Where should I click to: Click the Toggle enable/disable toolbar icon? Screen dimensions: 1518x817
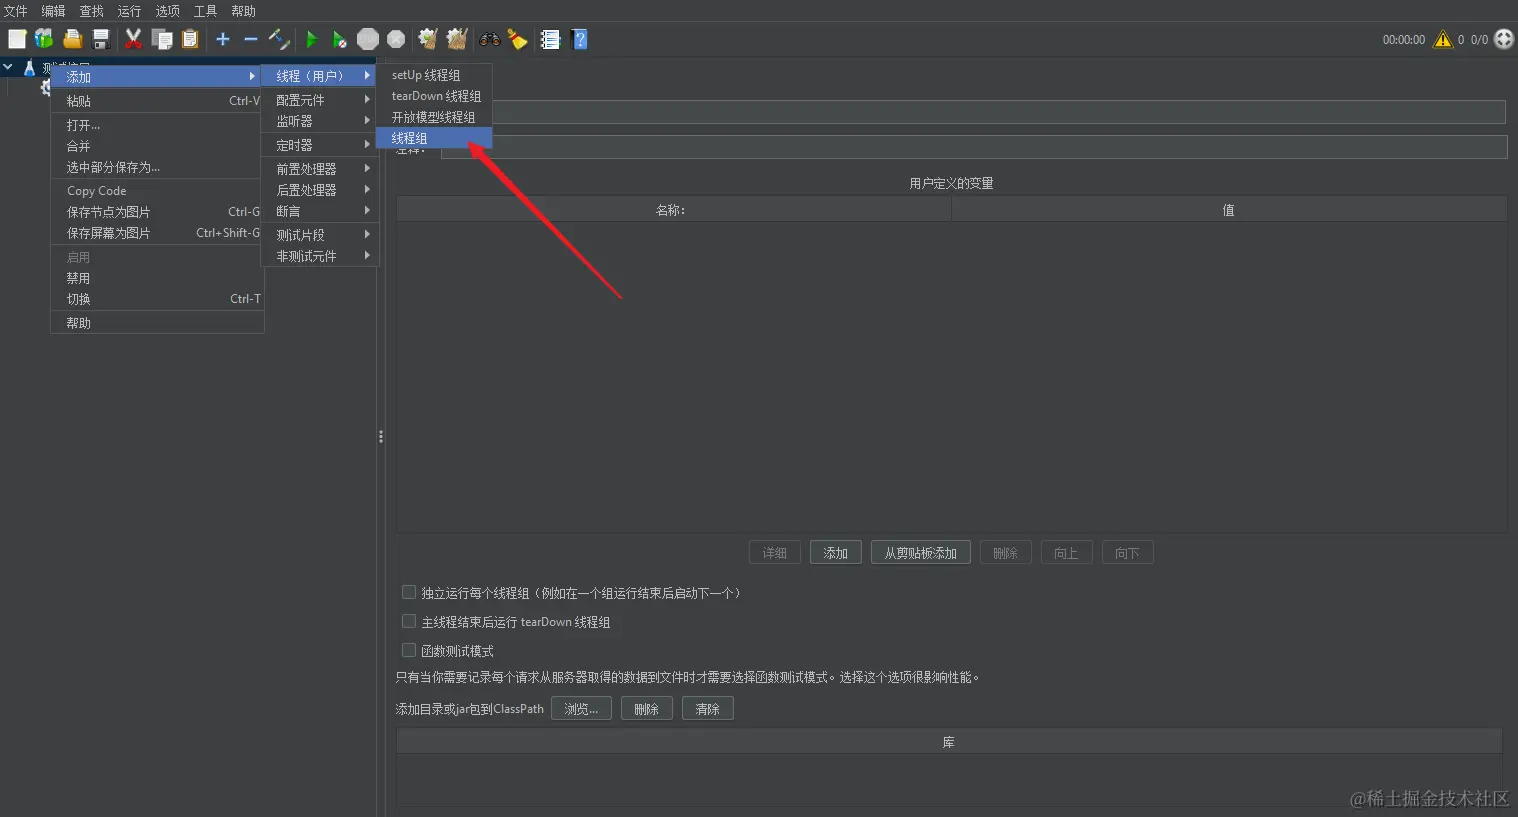279,39
